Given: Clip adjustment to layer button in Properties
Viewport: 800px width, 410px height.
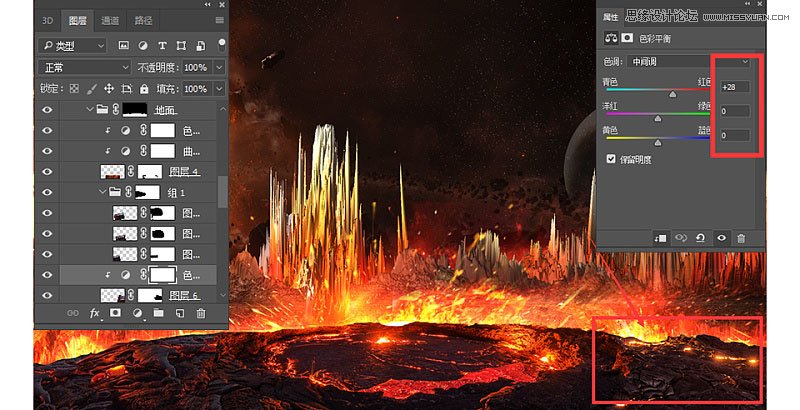Looking at the screenshot, I should coord(661,238).
